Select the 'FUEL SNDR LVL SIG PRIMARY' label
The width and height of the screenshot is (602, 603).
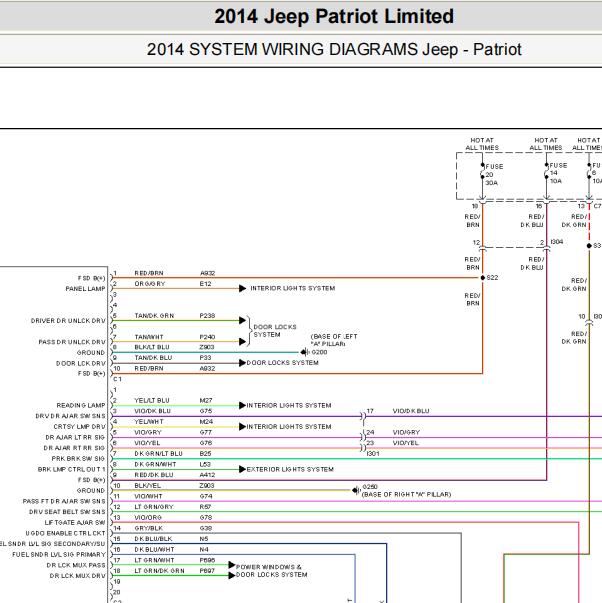pyautogui.click(x=59, y=555)
